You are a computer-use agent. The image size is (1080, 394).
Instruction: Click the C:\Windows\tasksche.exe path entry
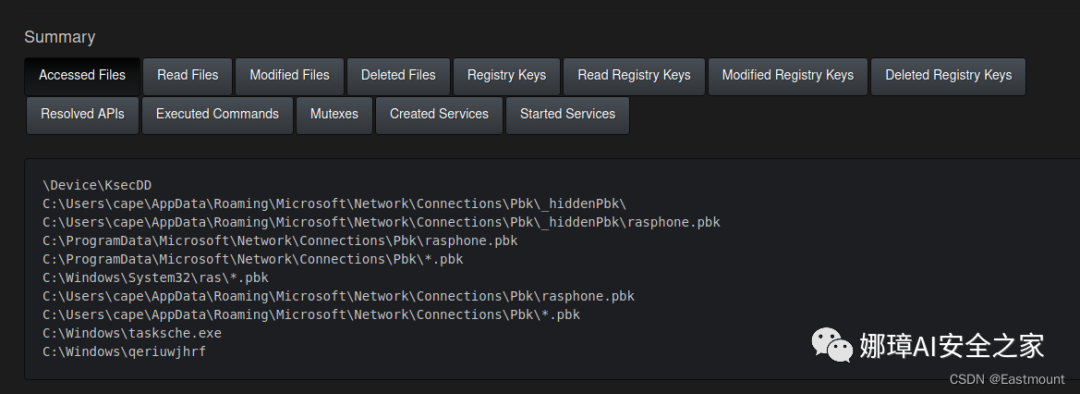pos(132,333)
